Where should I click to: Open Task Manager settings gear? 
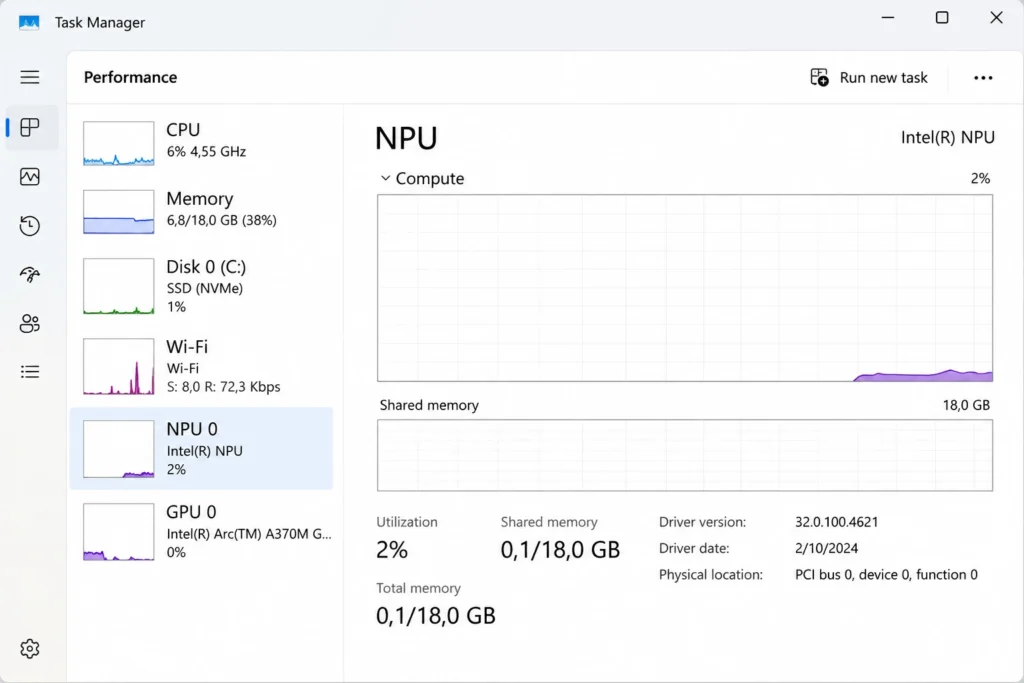(x=29, y=648)
